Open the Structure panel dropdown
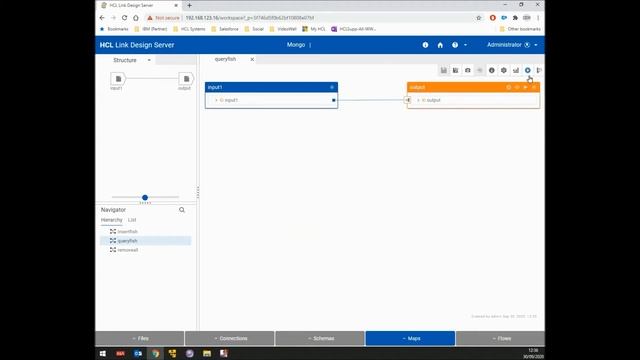Image resolution: width=640 pixels, height=360 pixels. 149,60
